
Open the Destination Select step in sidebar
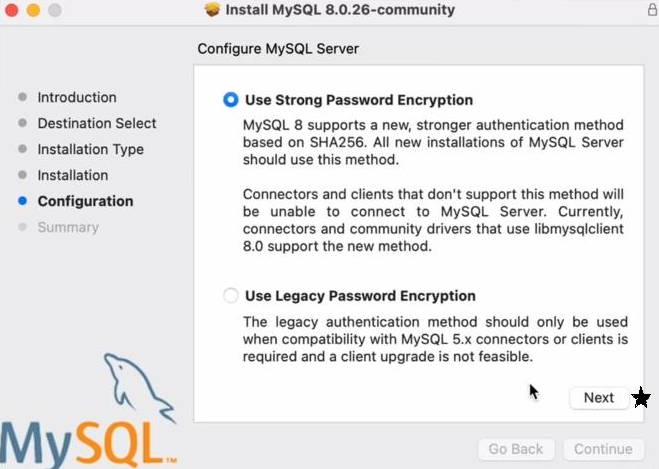click(97, 123)
